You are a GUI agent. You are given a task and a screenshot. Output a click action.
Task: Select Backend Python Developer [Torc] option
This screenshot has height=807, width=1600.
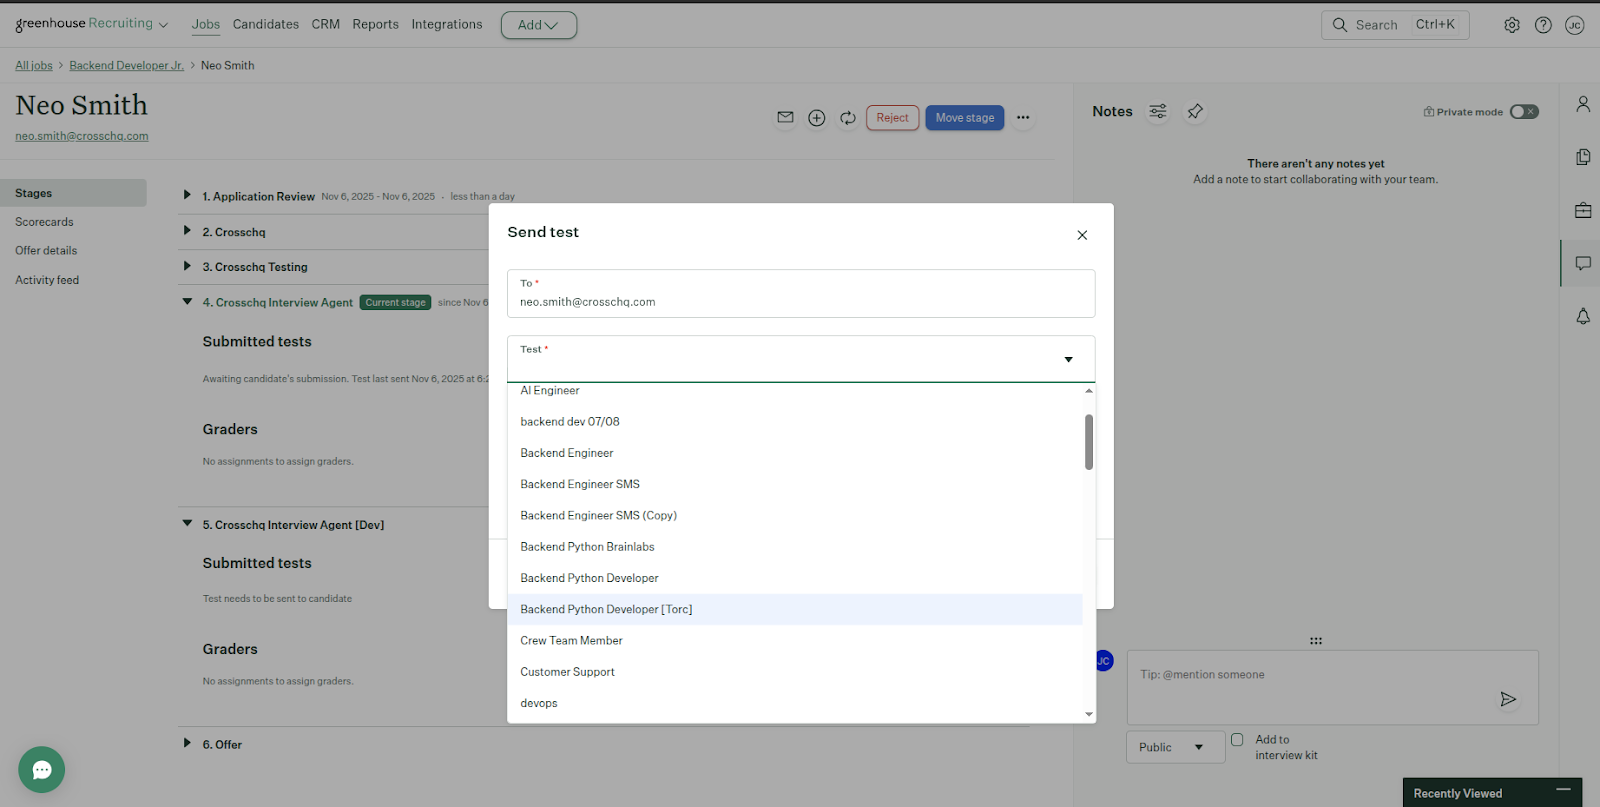(606, 609)
